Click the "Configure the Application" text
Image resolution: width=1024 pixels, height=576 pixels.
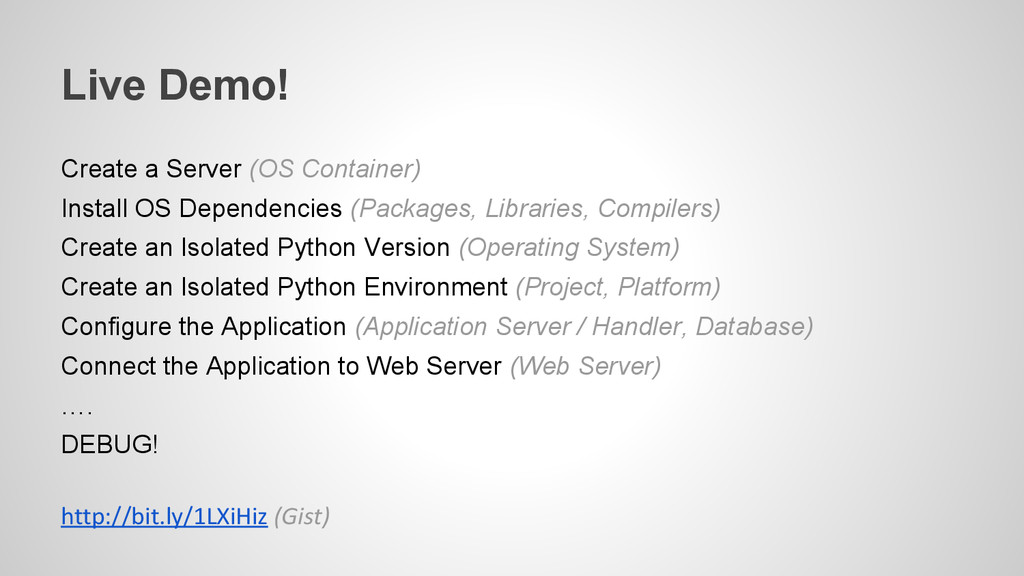pyautogui.click(x=203, y=327)
